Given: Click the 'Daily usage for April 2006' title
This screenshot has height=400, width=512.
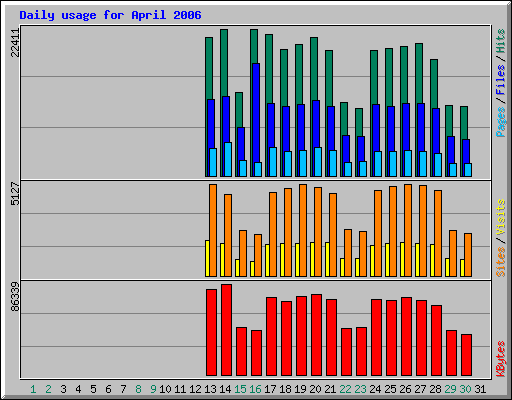Looking at the screenshot, I should coord(110,15).
